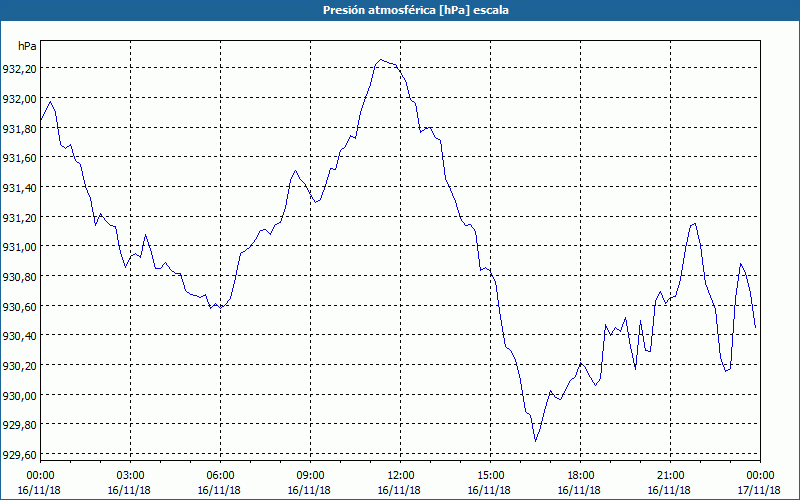
Task: Click the 21:00 time axis label
Action: (x=670, y=476)
